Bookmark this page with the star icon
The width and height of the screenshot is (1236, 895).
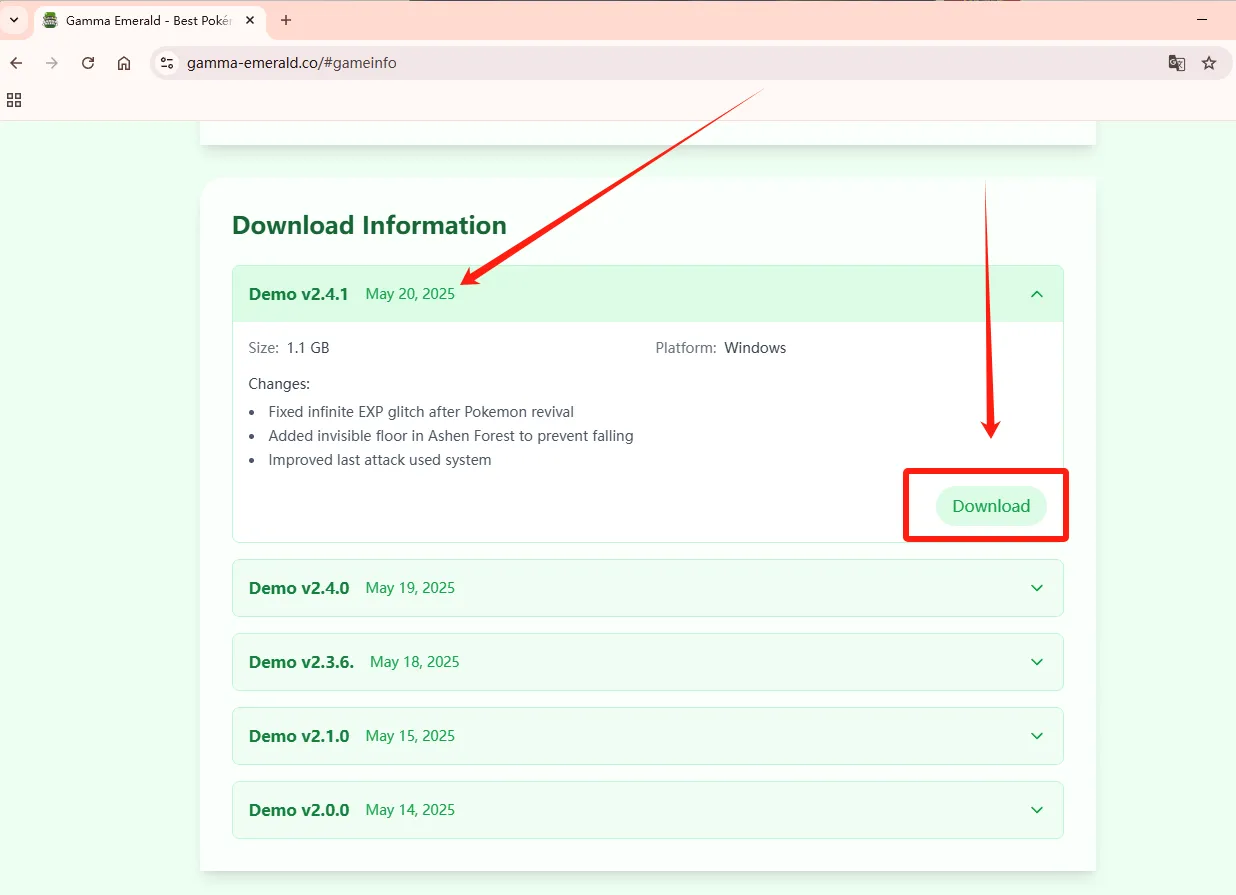(1209, 63)
